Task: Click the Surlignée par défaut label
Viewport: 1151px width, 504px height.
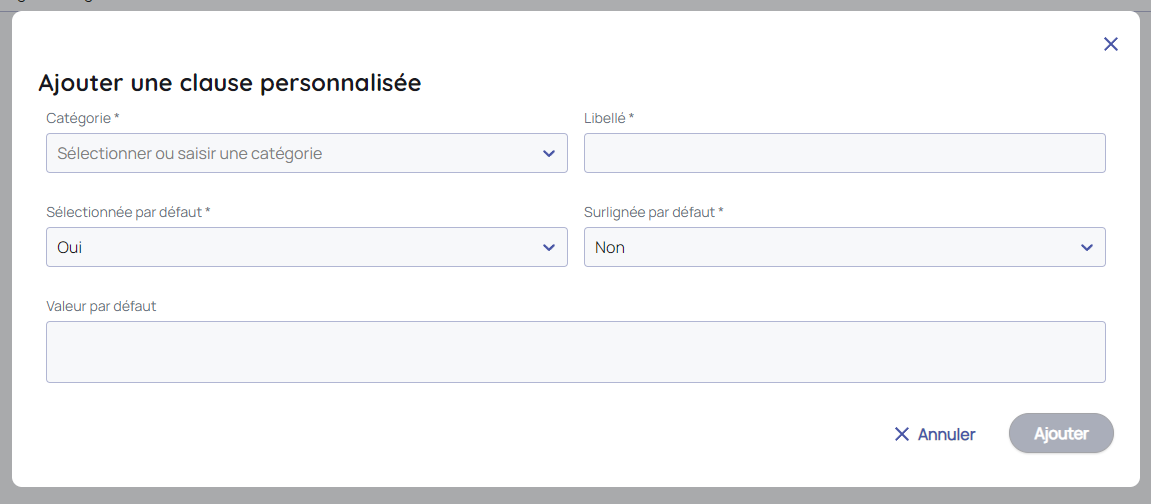Action: tap(653, 212)
